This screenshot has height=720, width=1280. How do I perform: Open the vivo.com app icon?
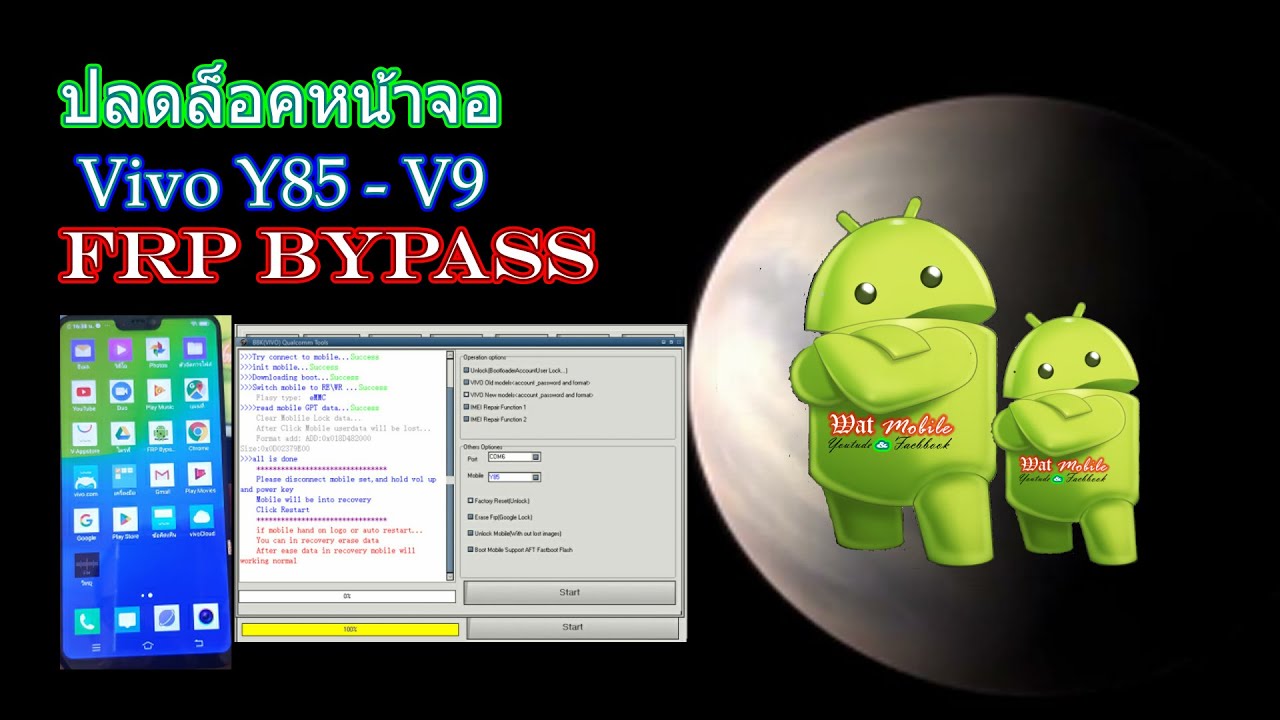(x=85, y=476)
